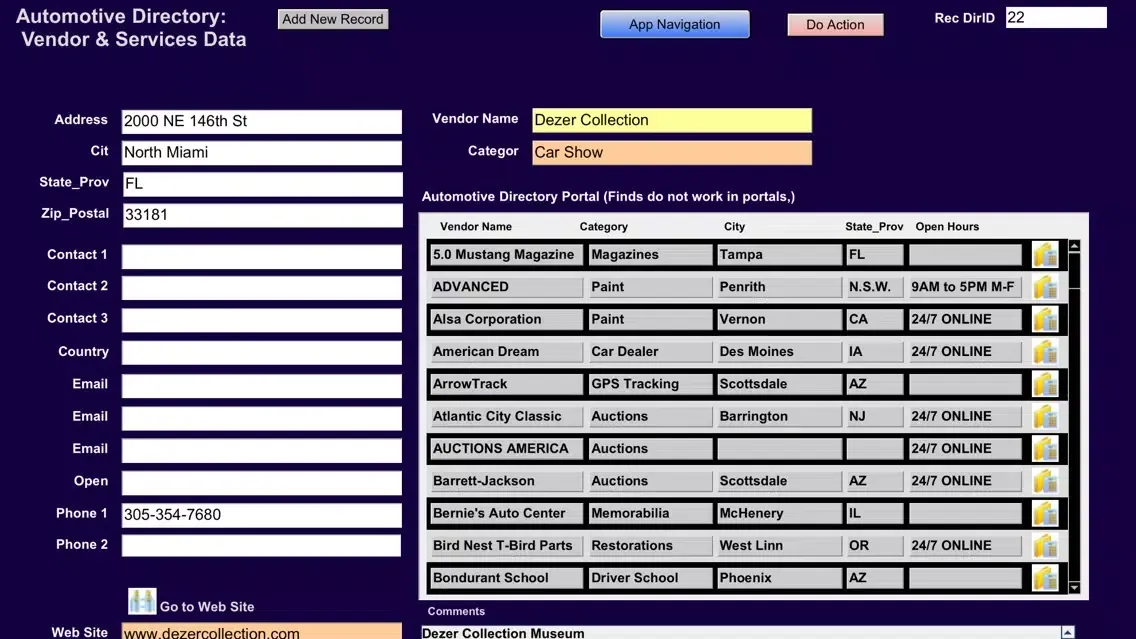Click the "Vernon" city cell

(780, 320)
